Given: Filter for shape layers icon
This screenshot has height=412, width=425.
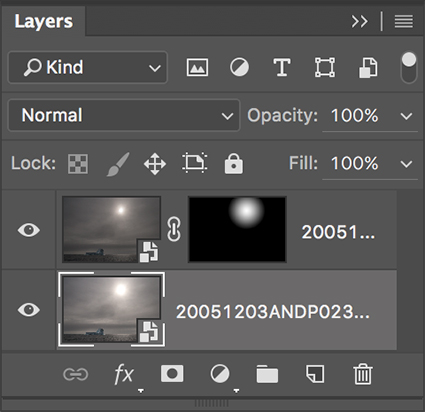Looking at the screenshot, I should point(325,68).
